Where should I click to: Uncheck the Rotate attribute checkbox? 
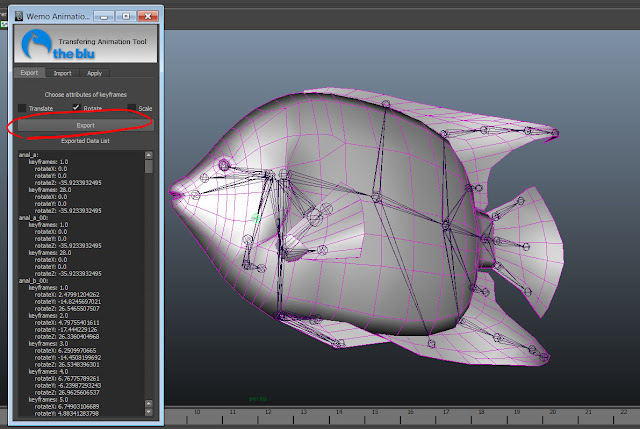click(76, 107)
